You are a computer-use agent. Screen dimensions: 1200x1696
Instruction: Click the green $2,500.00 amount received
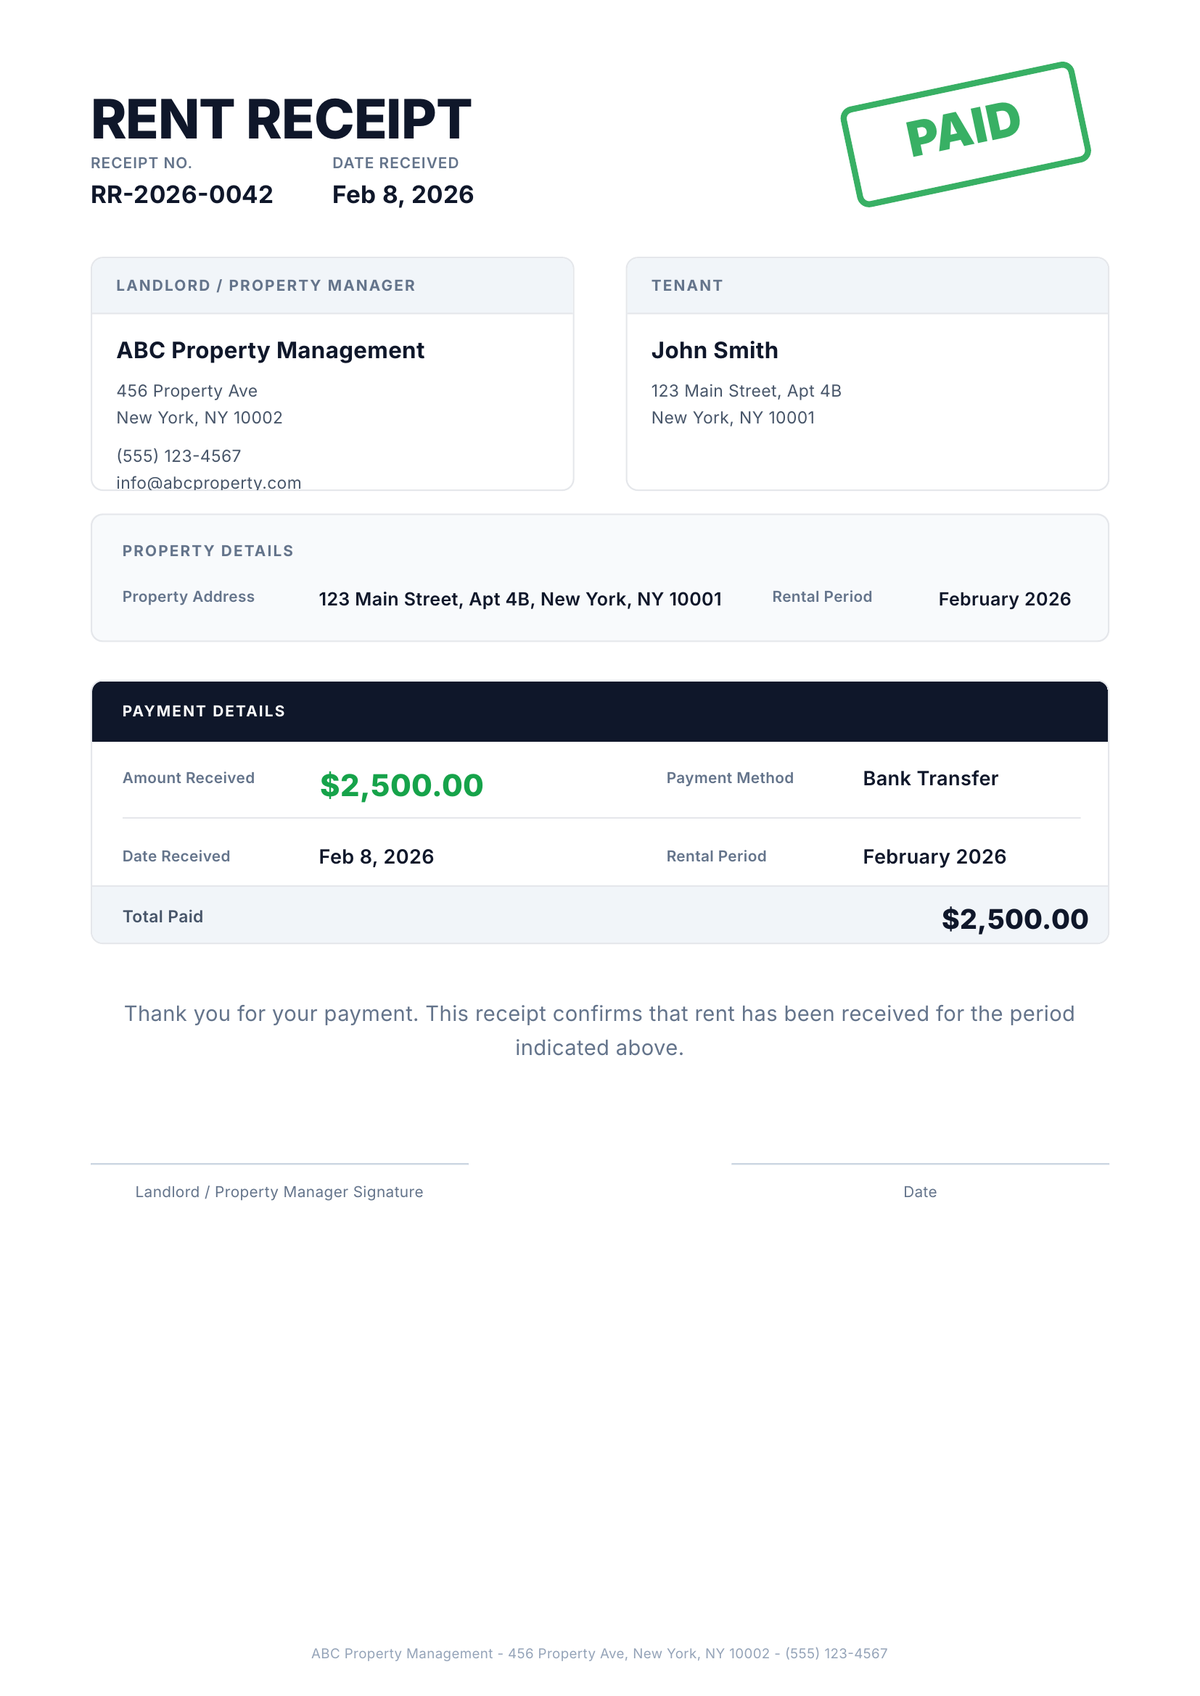coord(401,785)
